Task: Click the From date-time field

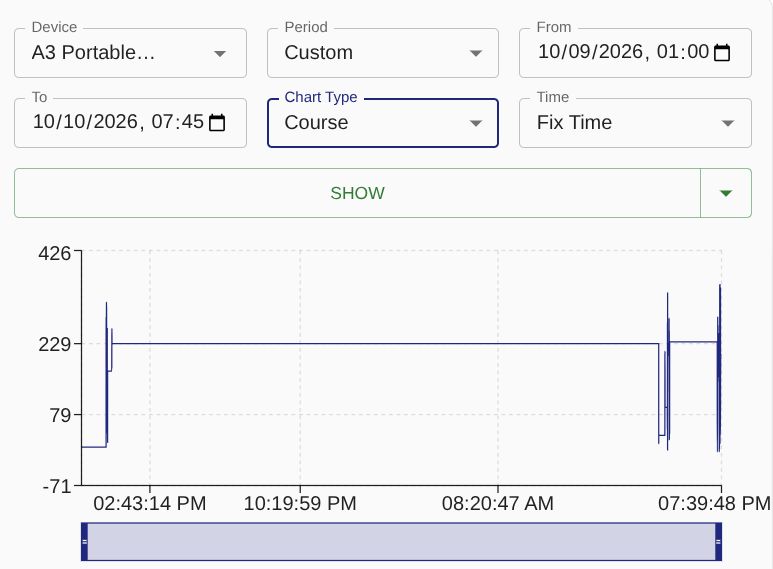Action: pos(635,53)
